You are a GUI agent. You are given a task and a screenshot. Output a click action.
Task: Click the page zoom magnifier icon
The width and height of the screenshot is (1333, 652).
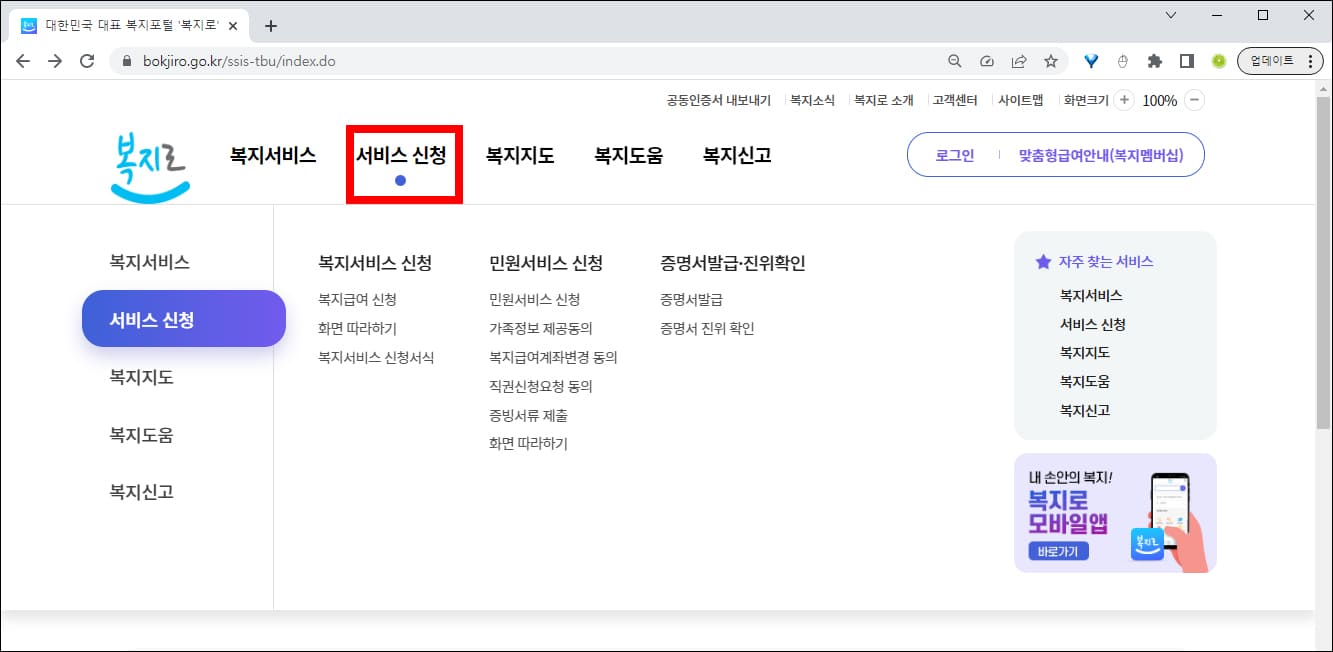954,60
